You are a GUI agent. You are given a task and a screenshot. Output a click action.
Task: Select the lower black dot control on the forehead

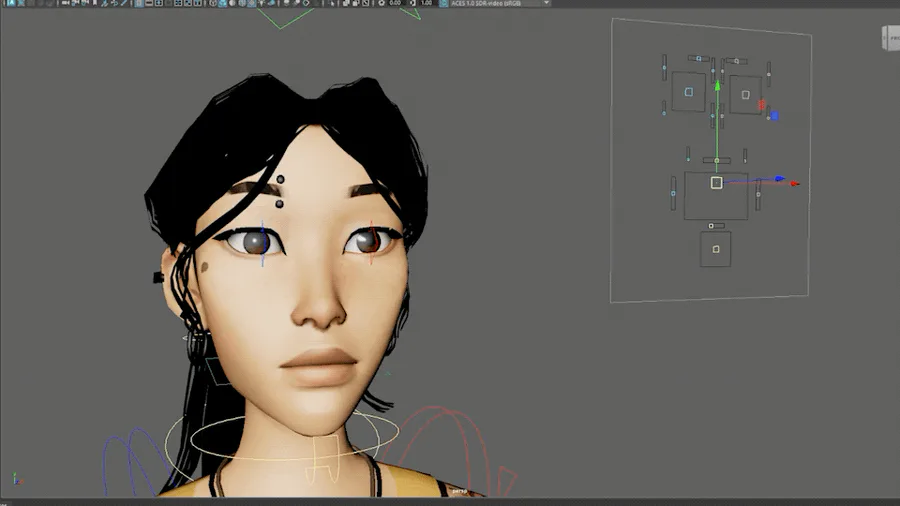(x=279, y=204)
